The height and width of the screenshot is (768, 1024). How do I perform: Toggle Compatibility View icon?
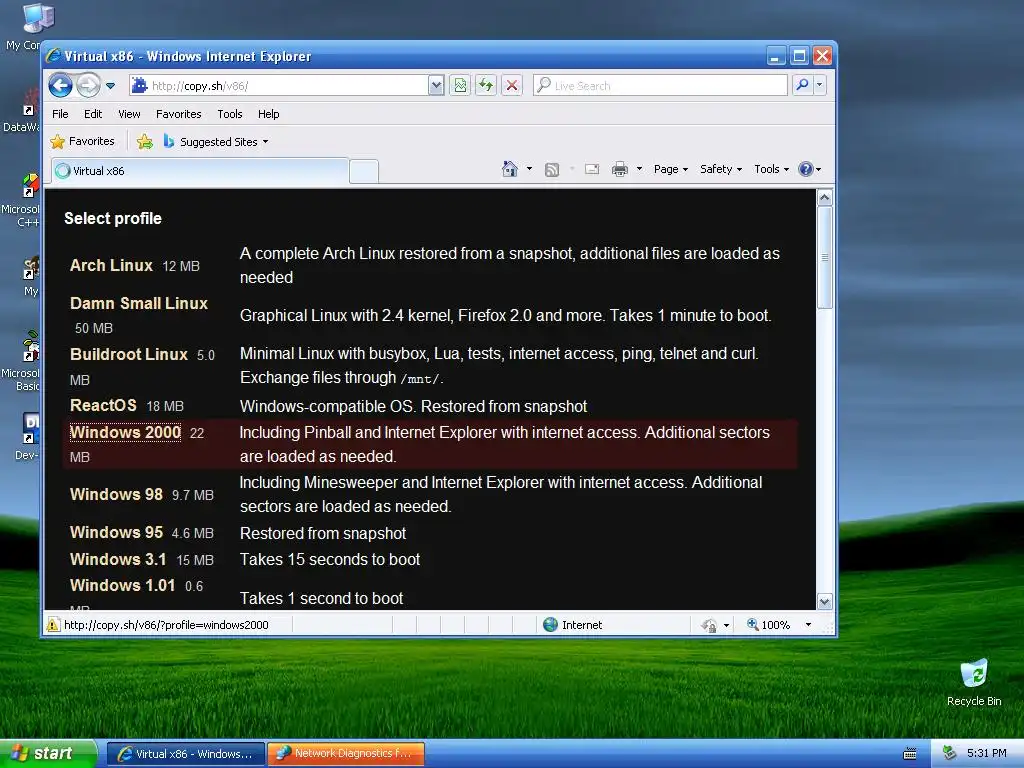(x=460, y=86)
